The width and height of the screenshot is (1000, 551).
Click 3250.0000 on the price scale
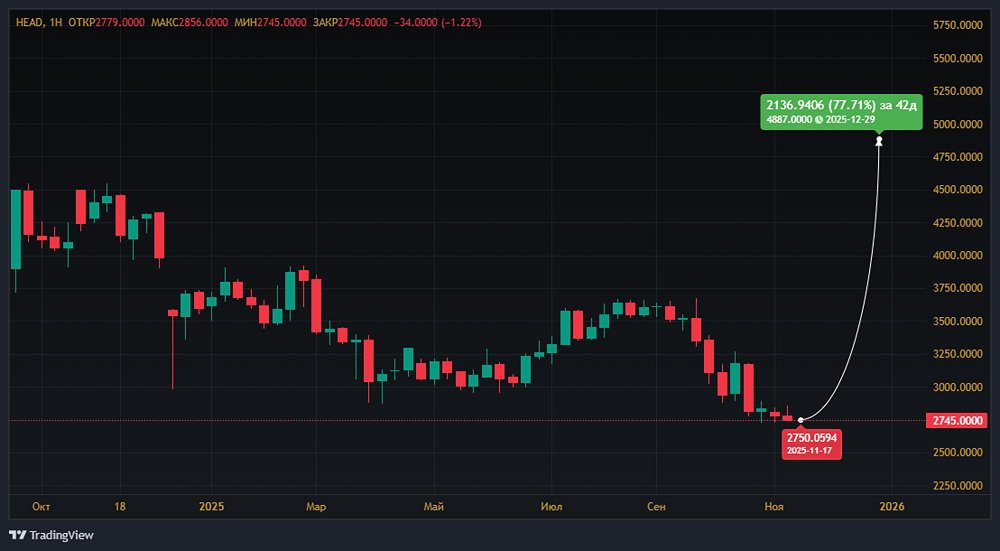957,355
